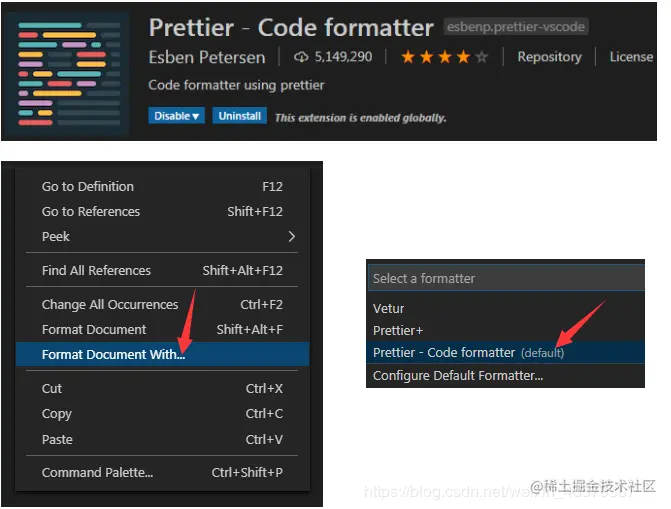Click the Esben Petersen publisher name
The height and width of the screenshot is (509, 671).
coord(207,57)
